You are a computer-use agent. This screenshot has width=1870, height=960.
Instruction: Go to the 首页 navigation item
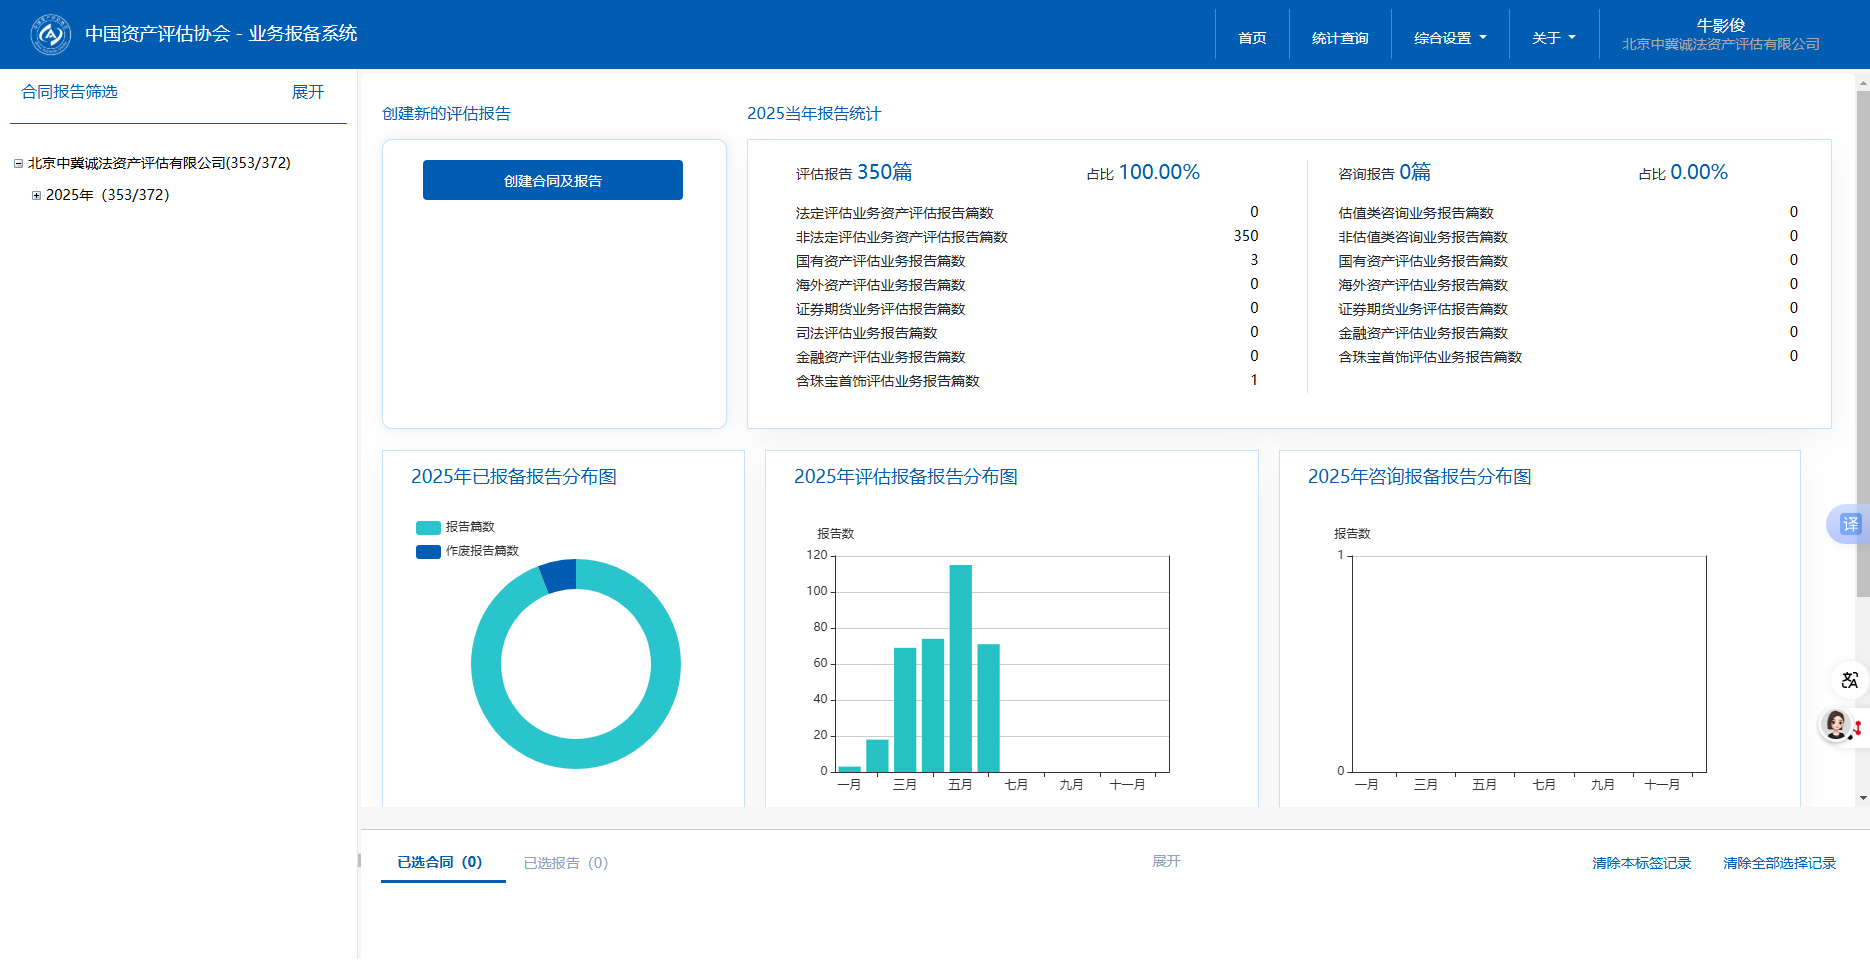coord(1252,38)
